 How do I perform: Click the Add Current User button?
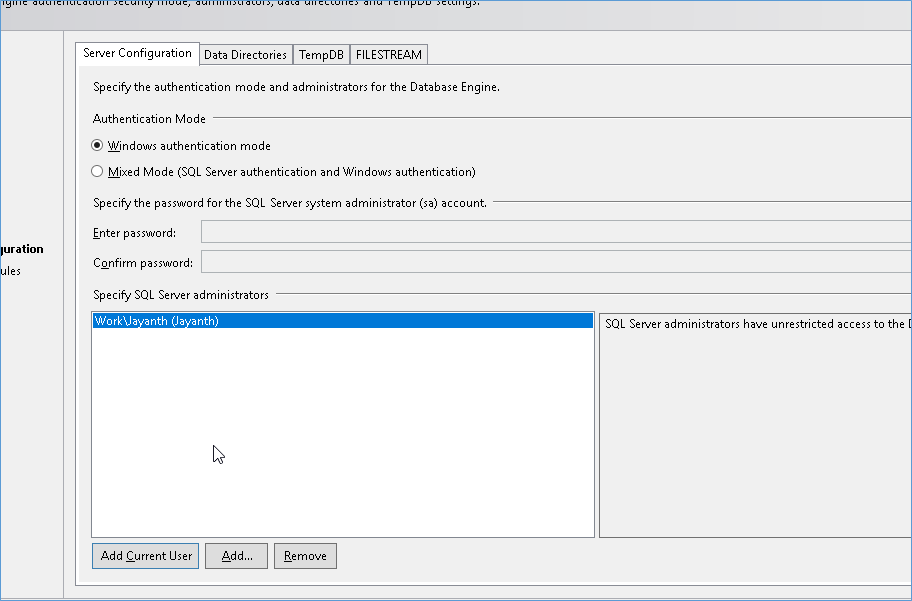pos(145,556)
